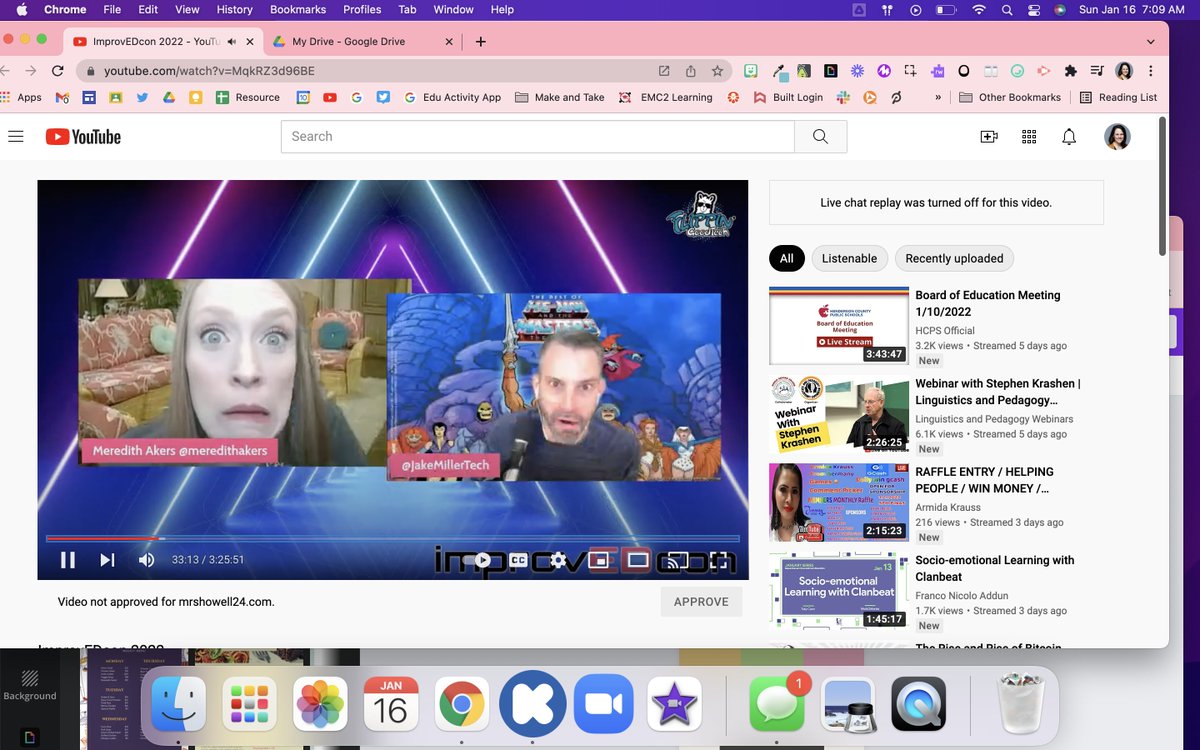Open the Resource bookmark
The width and height of the screenshot is (1200, 750).
pos(248,97)
